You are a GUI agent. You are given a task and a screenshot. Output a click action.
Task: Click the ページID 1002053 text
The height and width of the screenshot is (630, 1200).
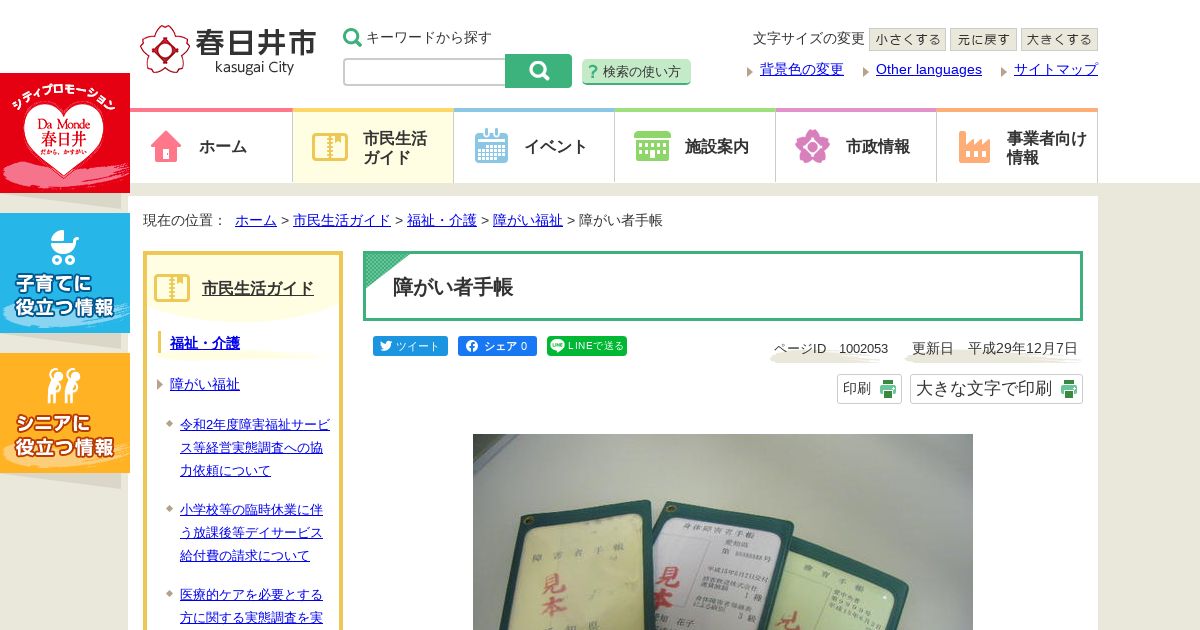(x=831, y=349)
